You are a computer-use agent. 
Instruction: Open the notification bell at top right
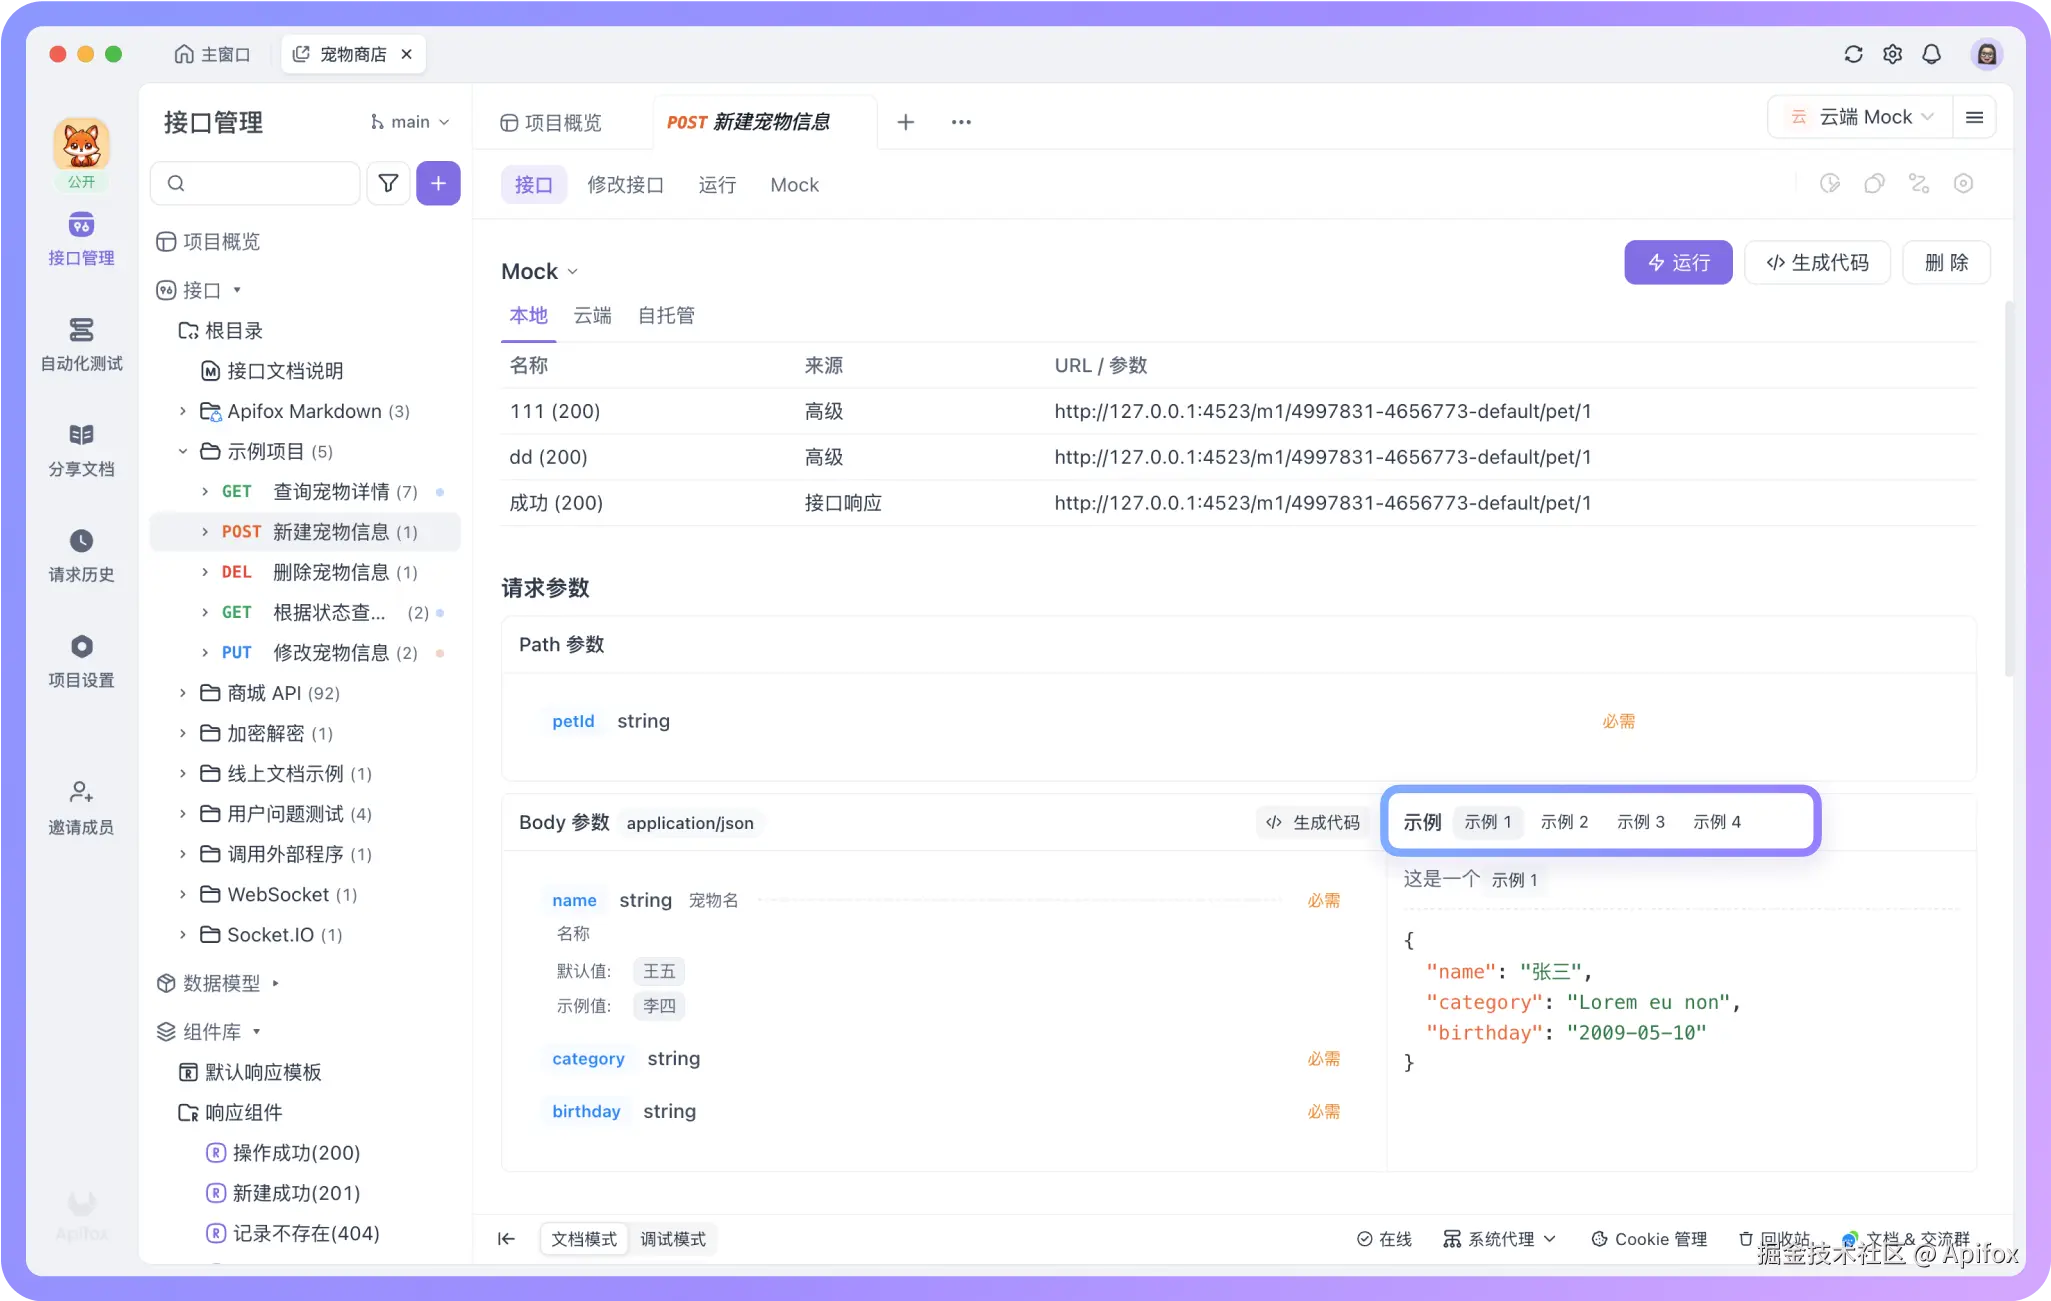click(x=1931, y=54)
